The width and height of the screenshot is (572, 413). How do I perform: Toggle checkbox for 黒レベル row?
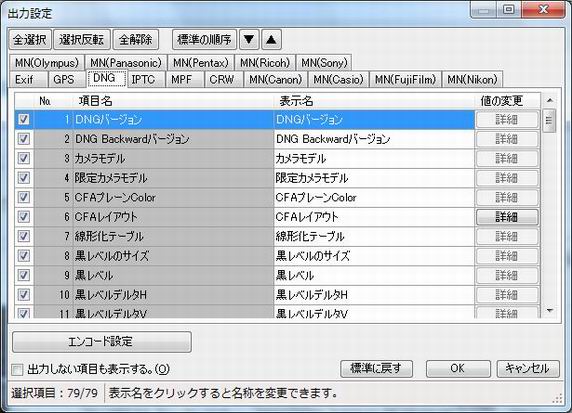(24, 275)
